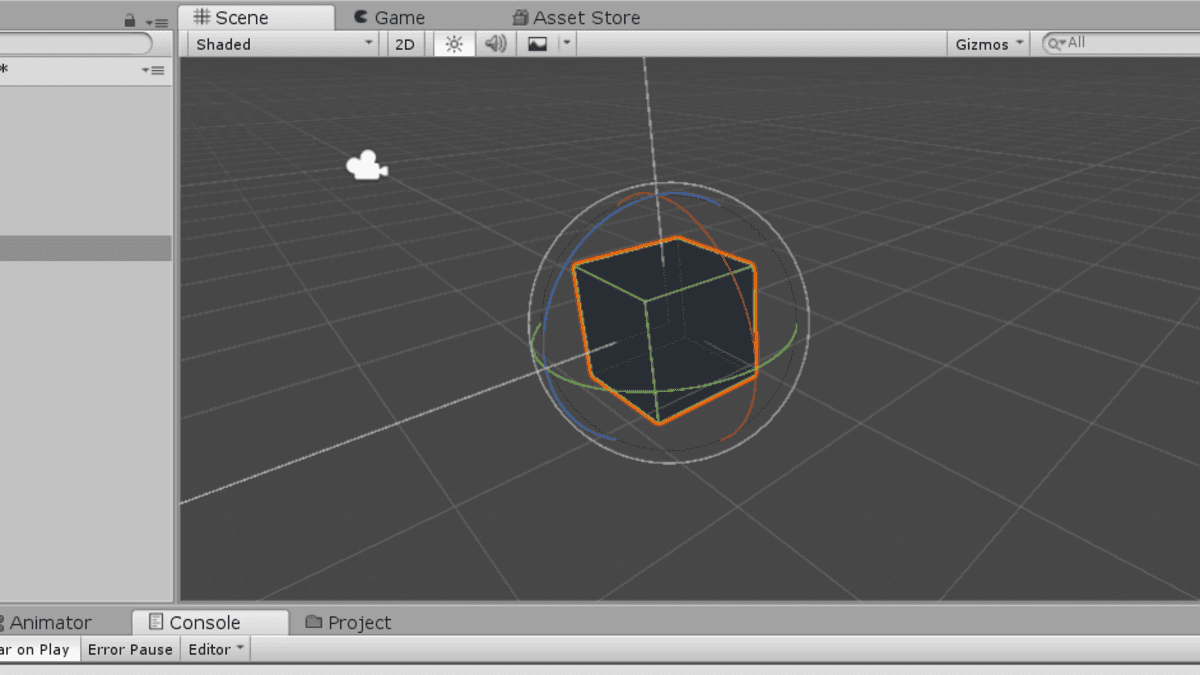The width and height of the screenshot is (1200, 675).
Task: Click the Project folder icon
Action: click(313, 622)
